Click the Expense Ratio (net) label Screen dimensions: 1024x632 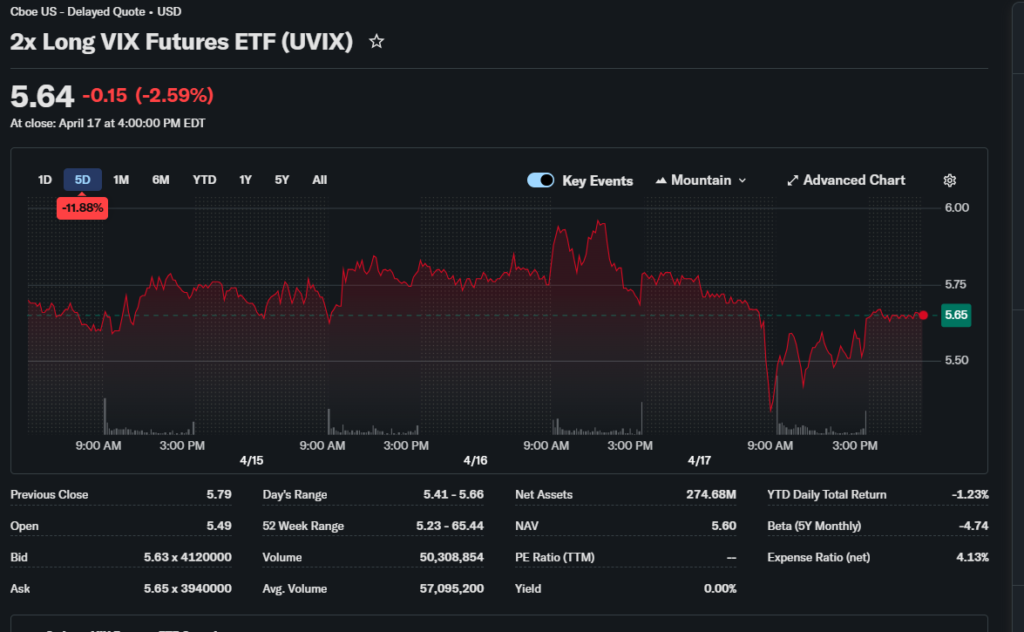pos(818,557)
